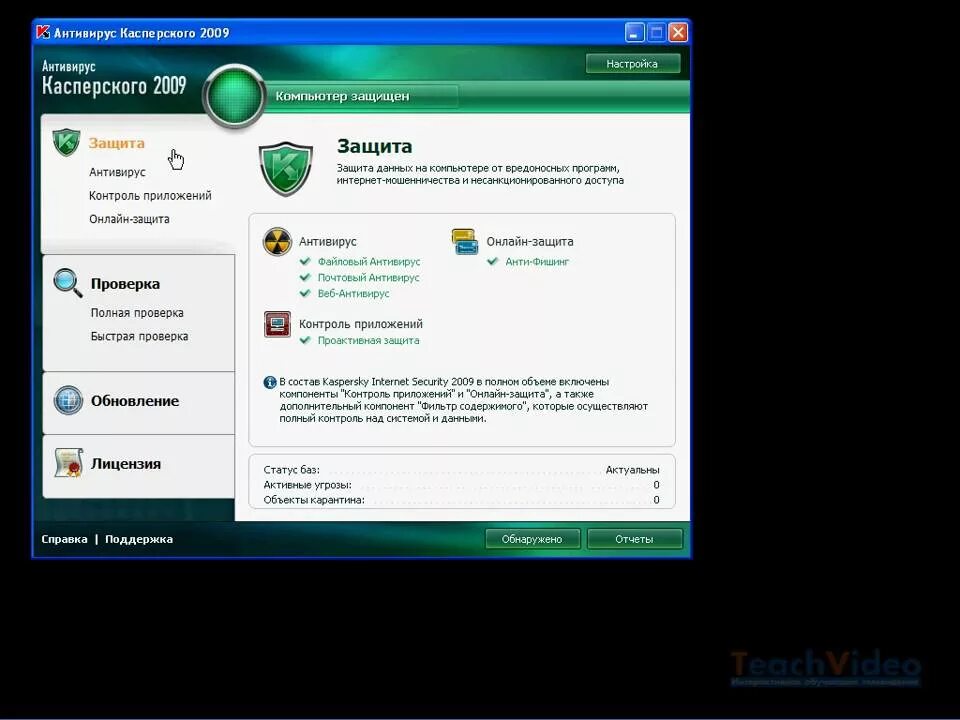The image size is (960, 720).
Task: Click the globe icon next to Обновление
Action: 68,400
